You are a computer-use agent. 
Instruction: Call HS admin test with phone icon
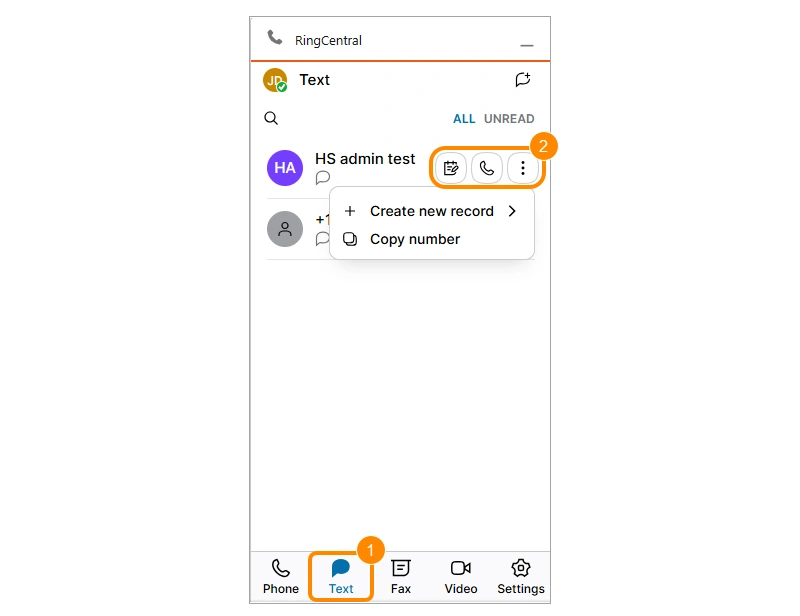(487, 168)
